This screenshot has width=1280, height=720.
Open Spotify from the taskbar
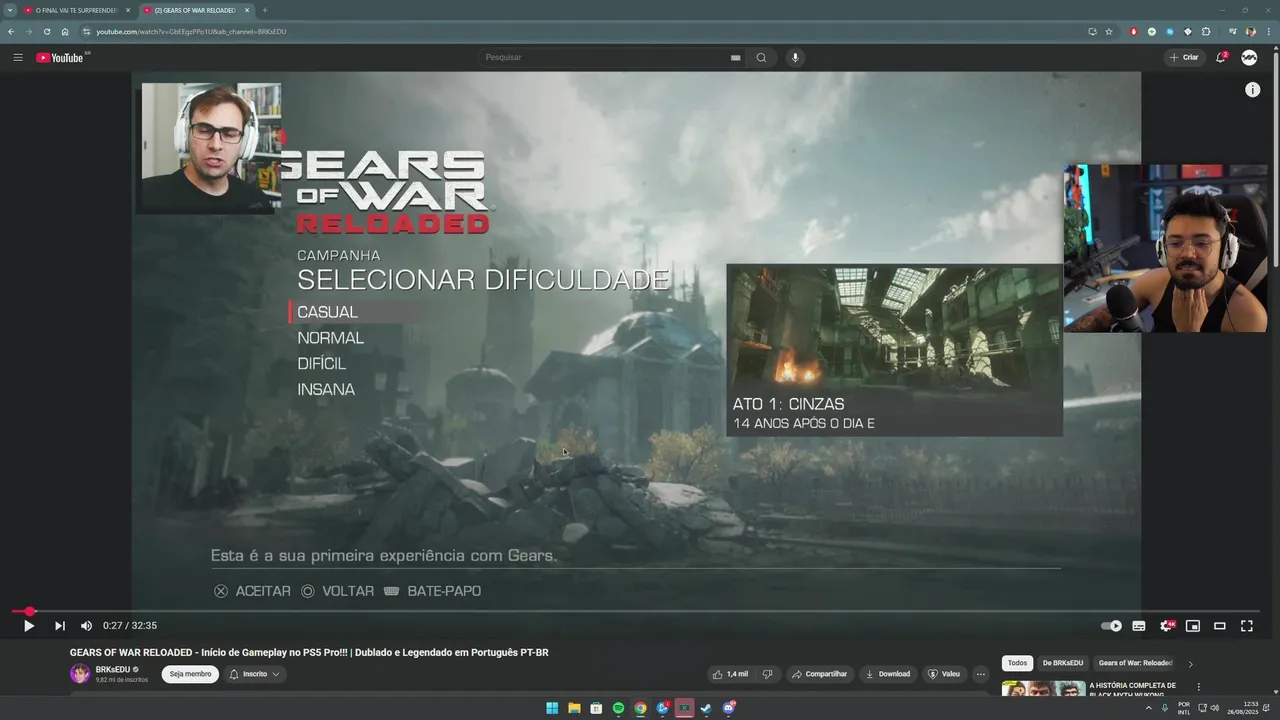click(x=618, y=708)
